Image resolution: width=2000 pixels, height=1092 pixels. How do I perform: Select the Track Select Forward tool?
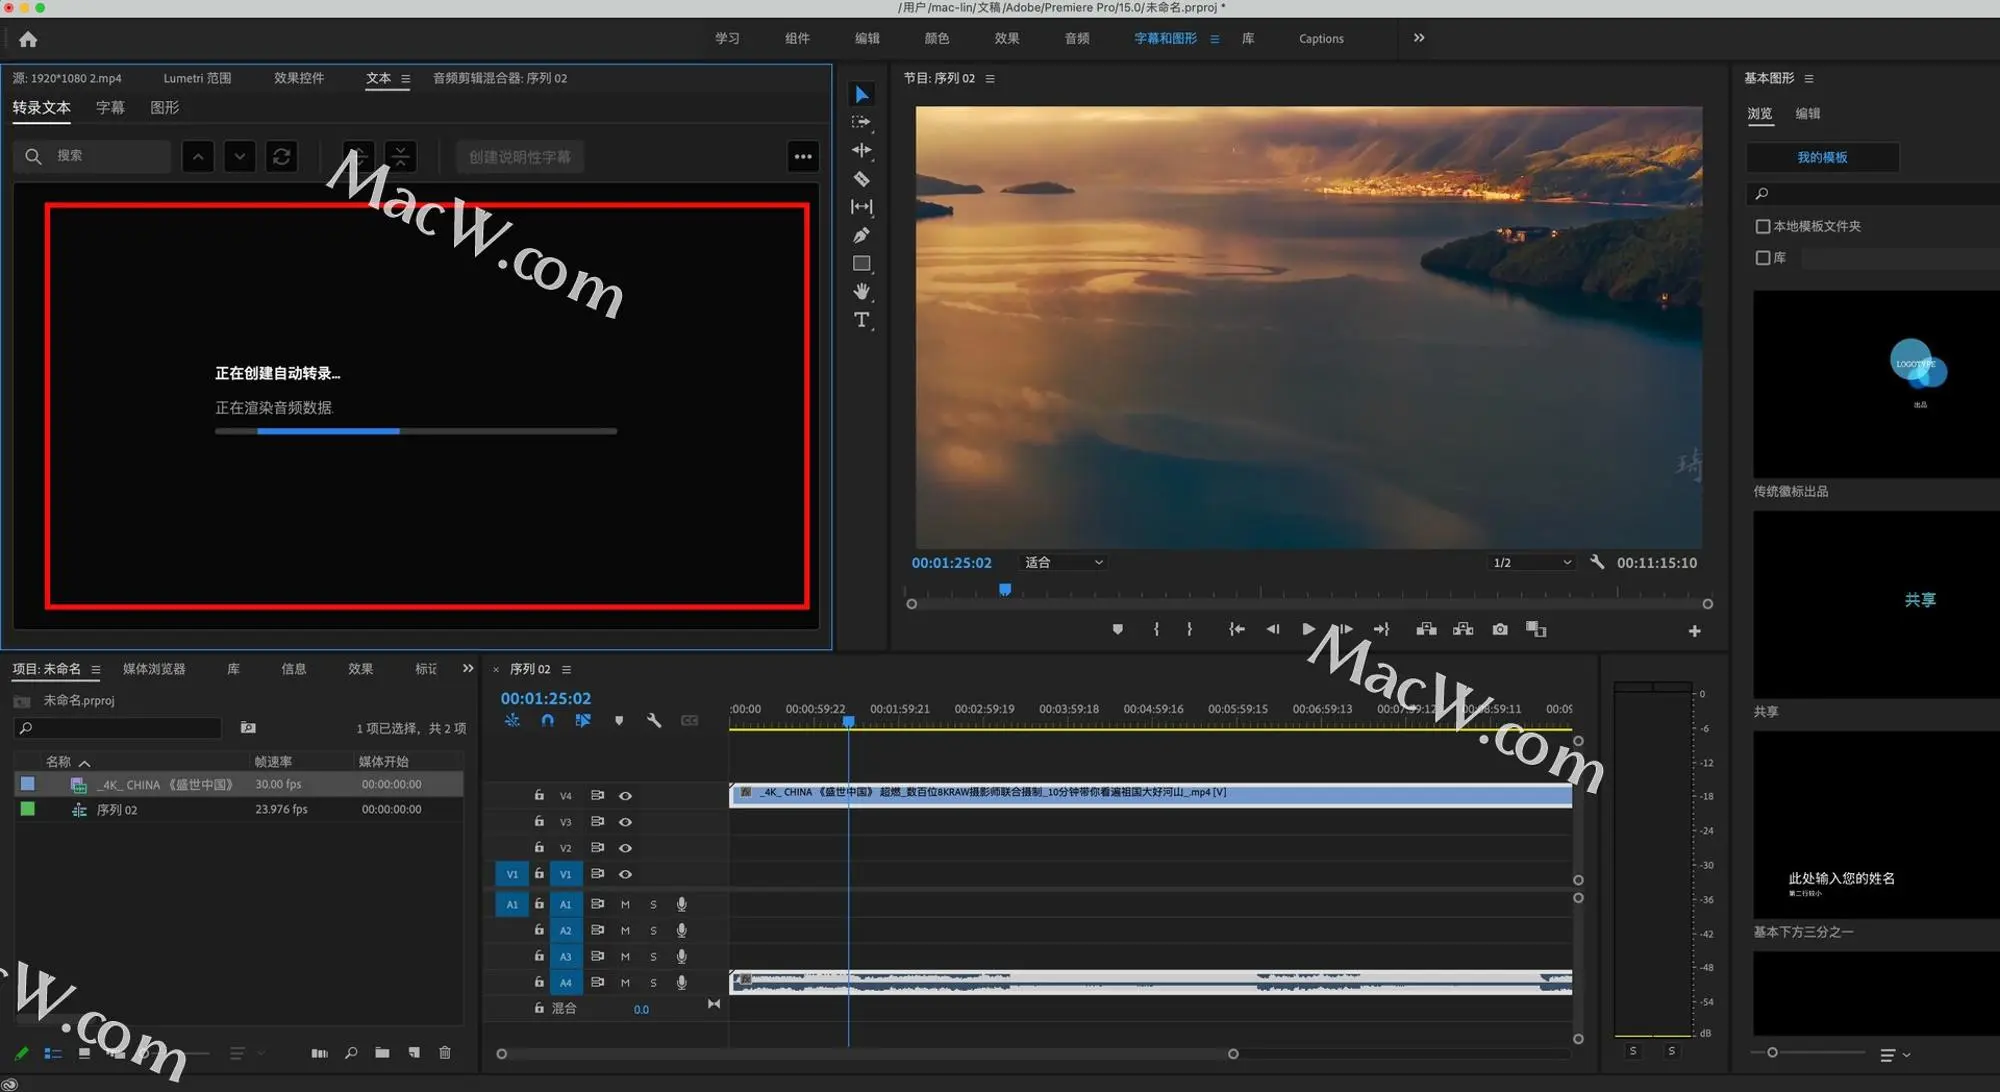point(861,122)
